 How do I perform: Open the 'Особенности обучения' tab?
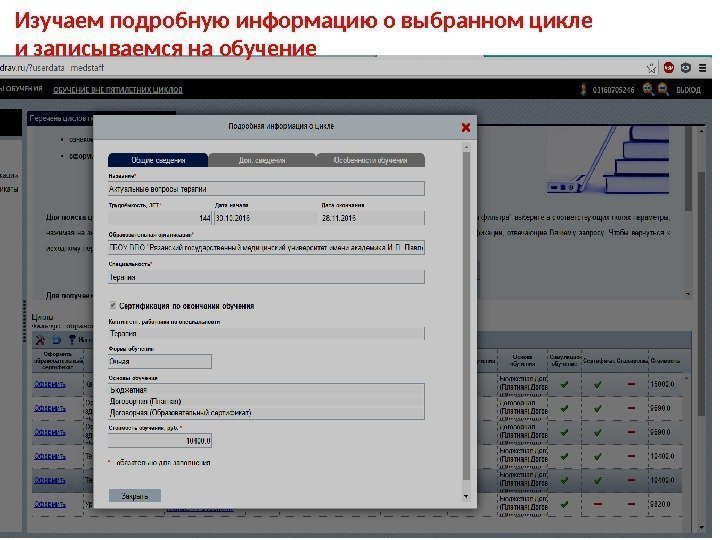[x=370, y=160]
